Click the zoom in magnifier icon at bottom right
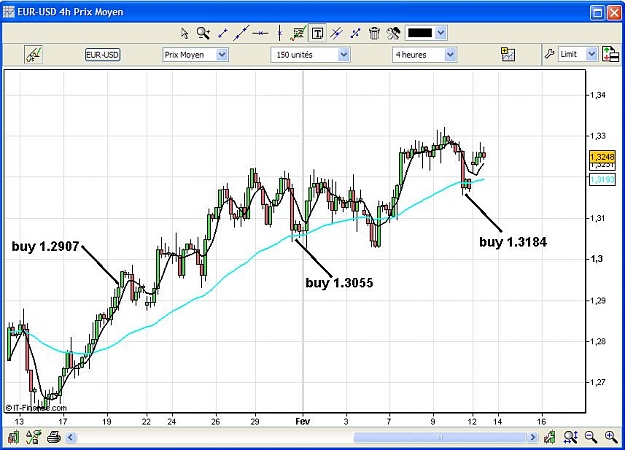Image resolution: width=625 pixels, height=450 pixels. [611, 437]
